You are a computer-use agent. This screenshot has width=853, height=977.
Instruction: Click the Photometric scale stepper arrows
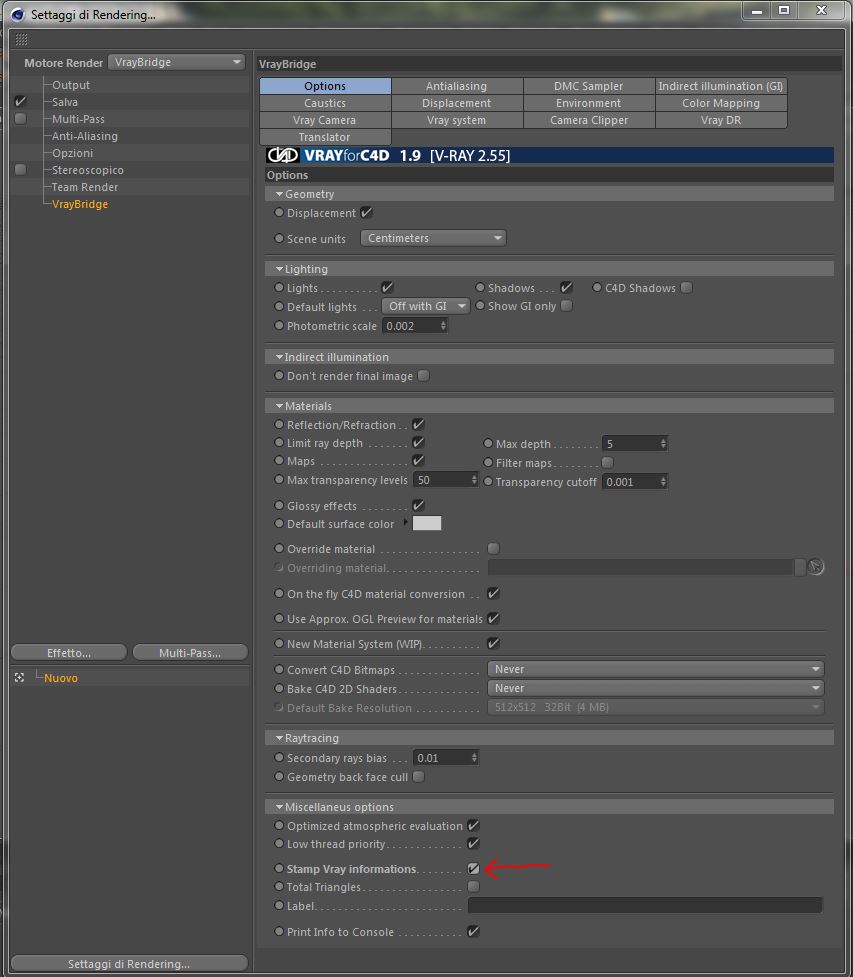[x=443, y=325]
